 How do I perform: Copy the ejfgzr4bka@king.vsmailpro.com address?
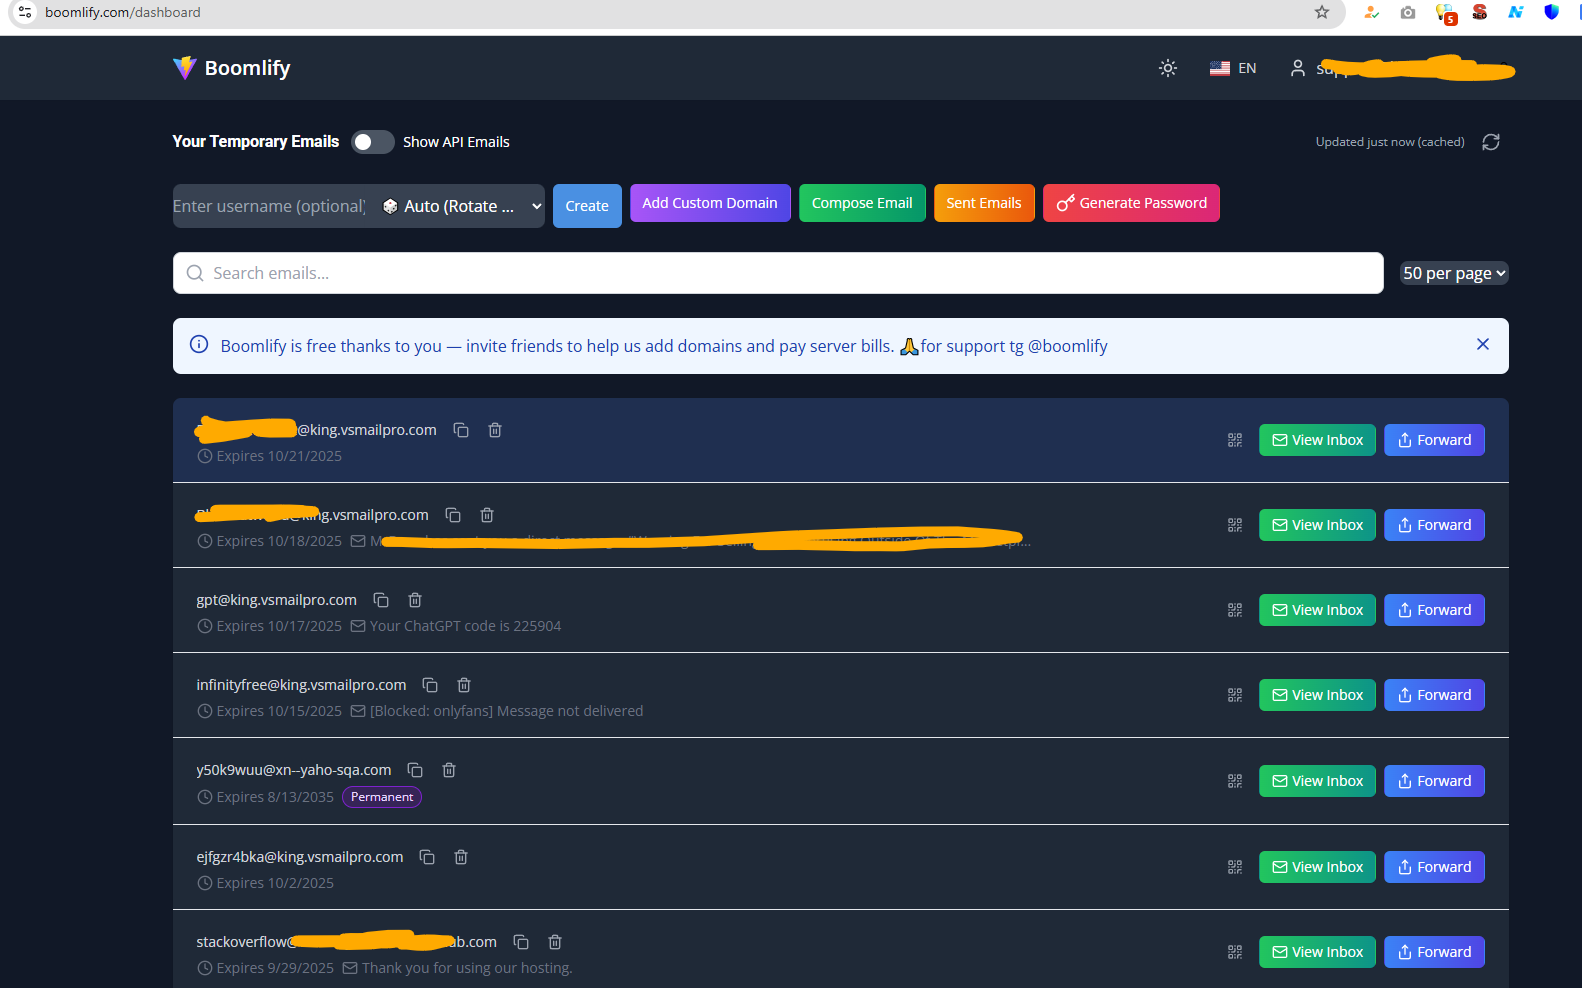coord(427,857)
